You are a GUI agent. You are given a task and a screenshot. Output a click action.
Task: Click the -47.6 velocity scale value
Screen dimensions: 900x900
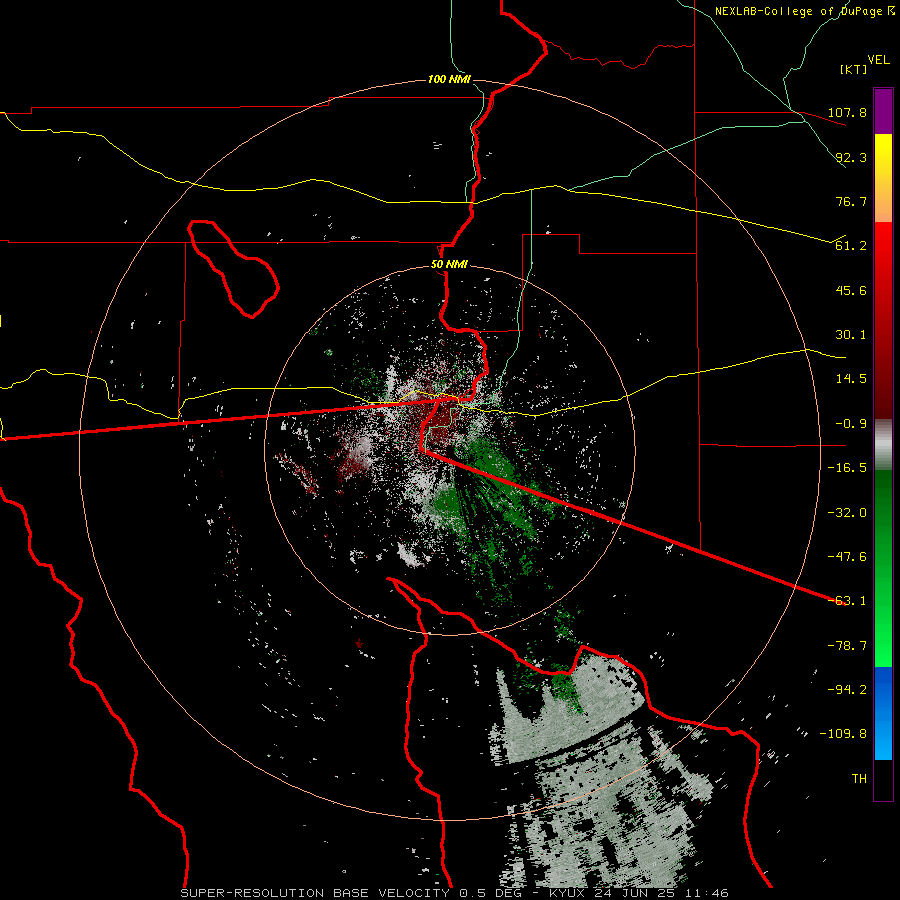coord(847,557)
